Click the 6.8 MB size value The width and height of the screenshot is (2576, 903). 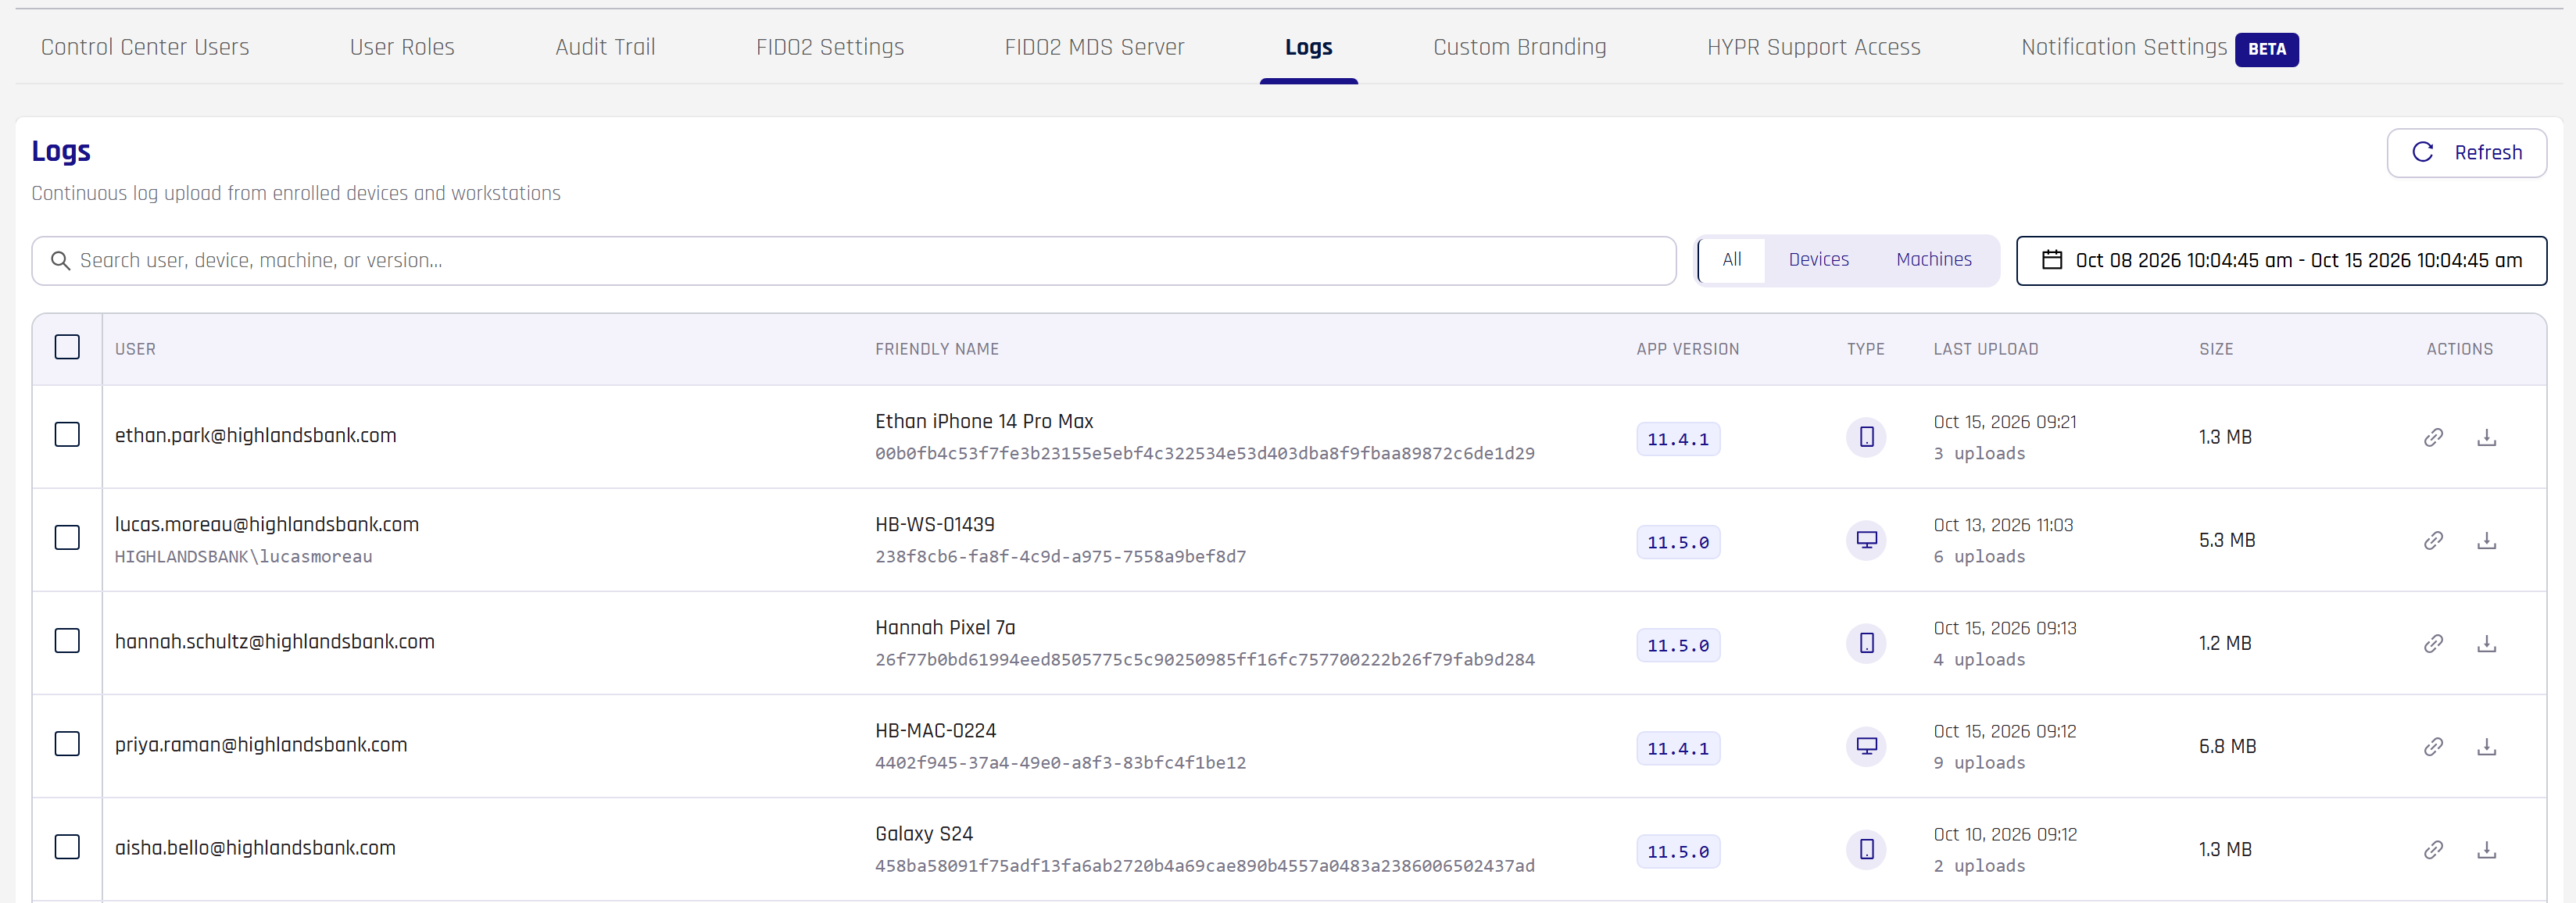[x=2227, y=746]
